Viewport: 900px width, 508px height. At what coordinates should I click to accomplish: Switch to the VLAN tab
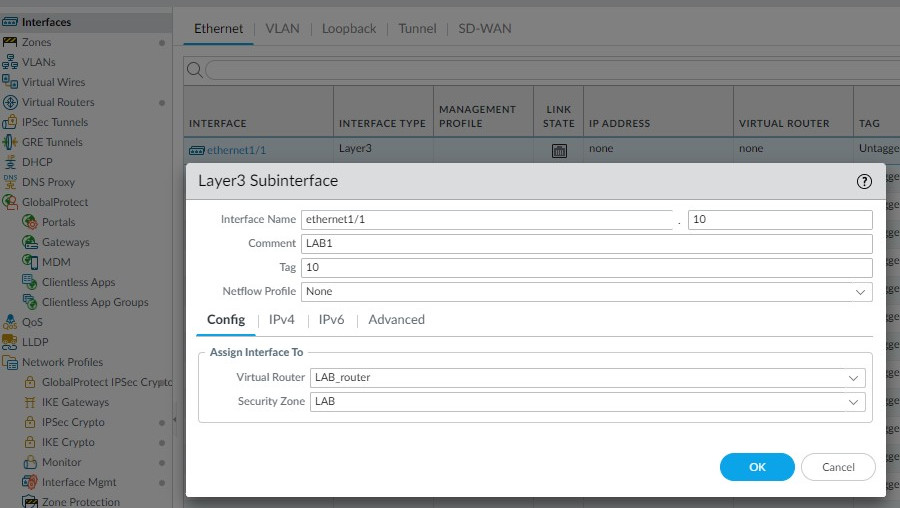282,29
